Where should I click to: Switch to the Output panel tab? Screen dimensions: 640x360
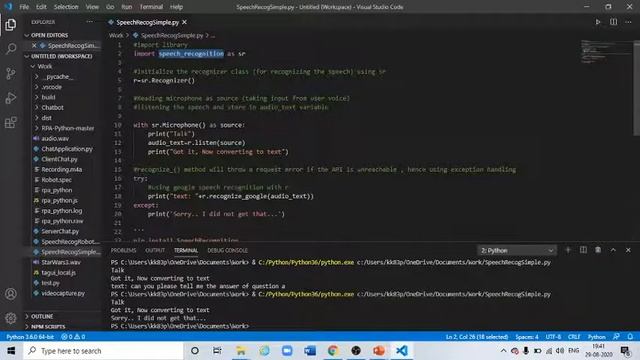pos(155,250)
